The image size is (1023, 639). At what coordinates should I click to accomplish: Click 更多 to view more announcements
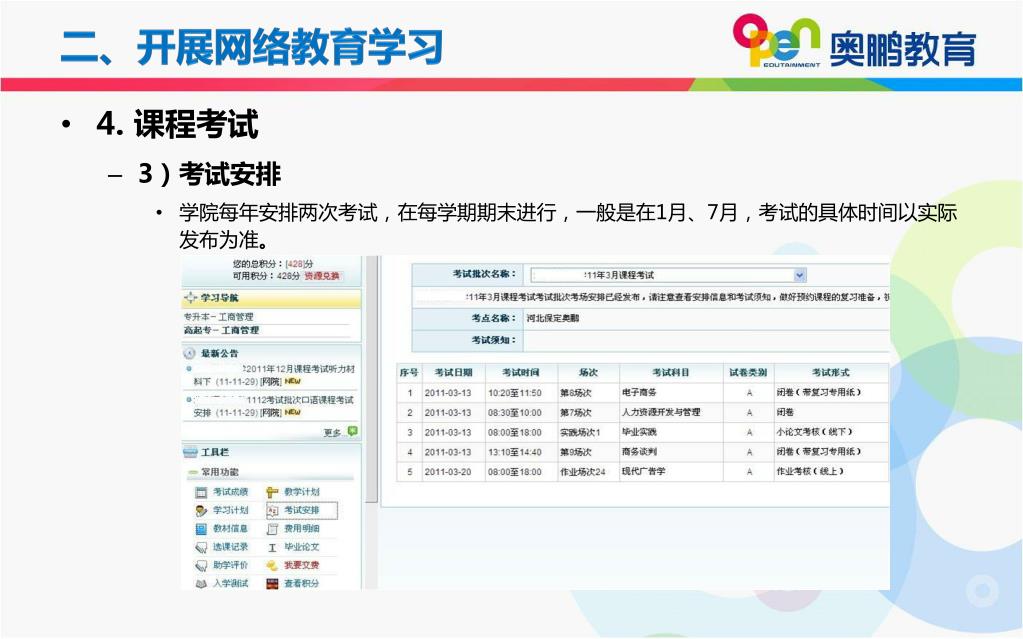click(332, 432)
